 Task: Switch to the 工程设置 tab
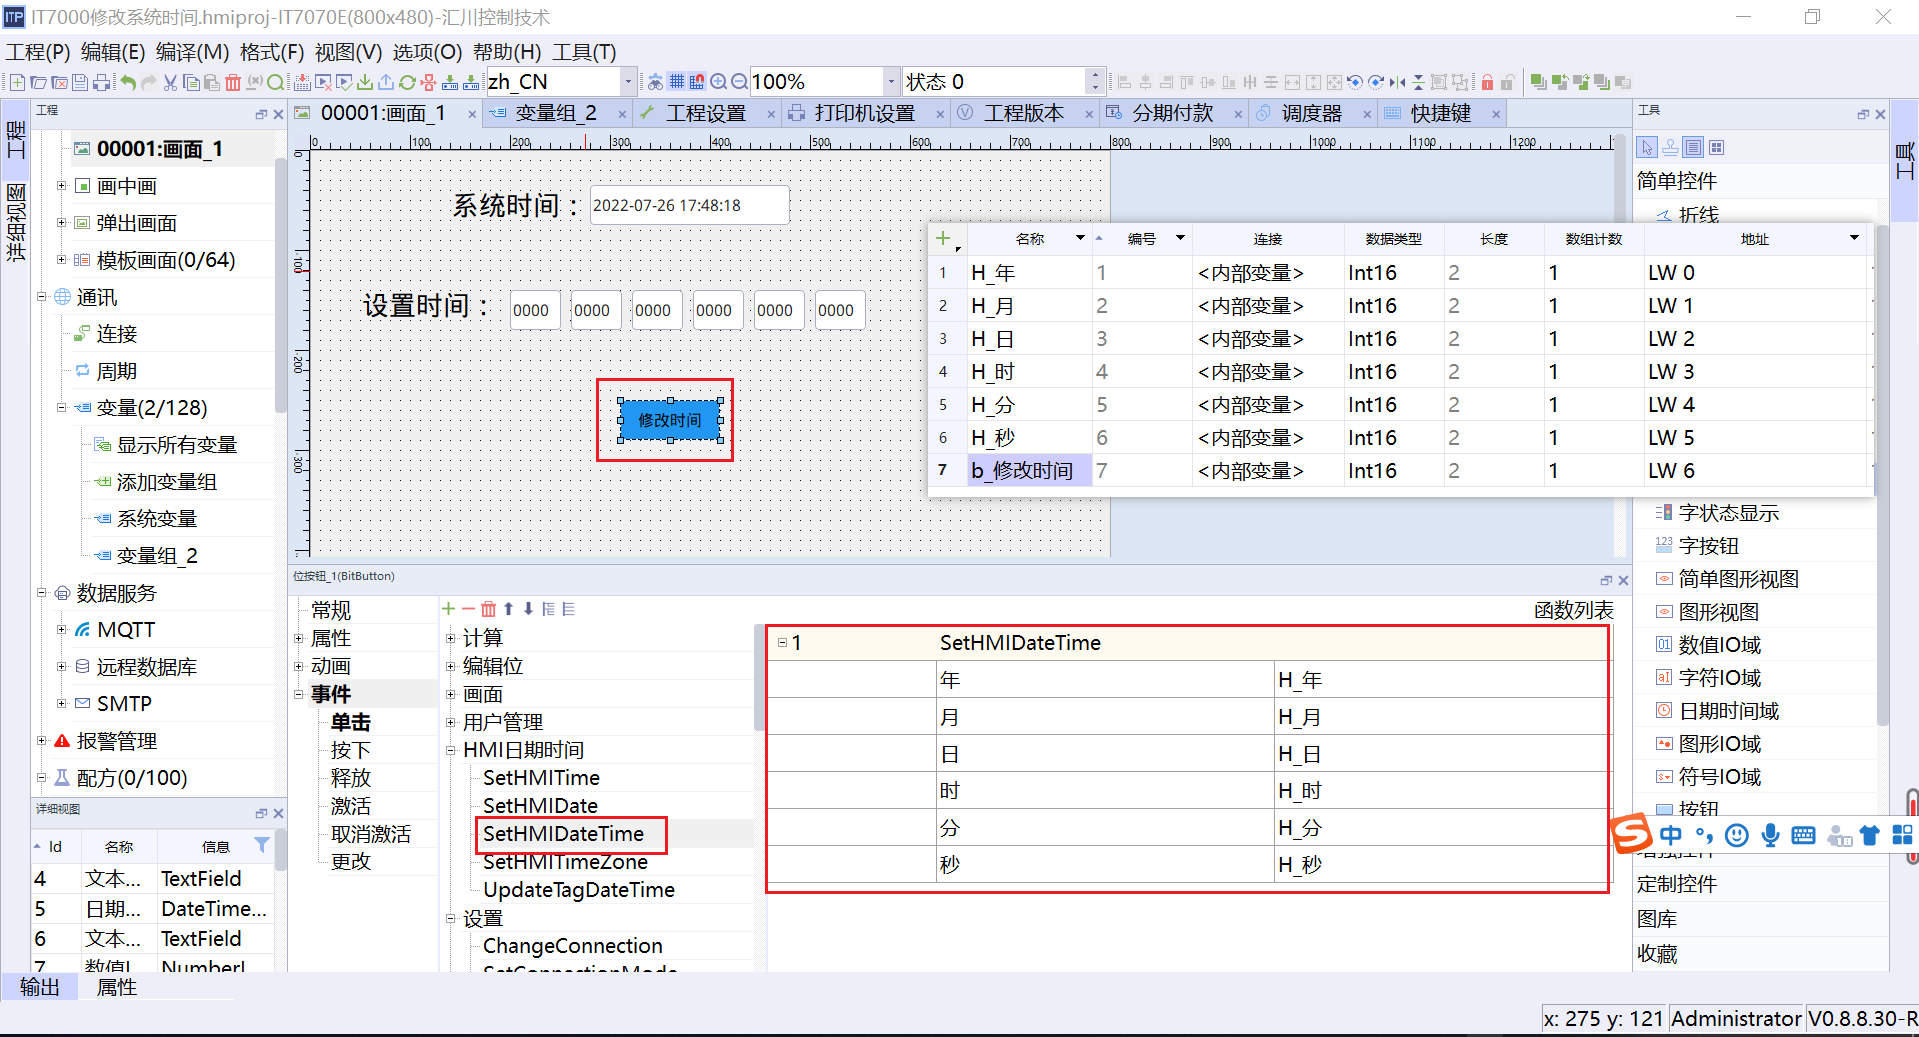[706, 114]
